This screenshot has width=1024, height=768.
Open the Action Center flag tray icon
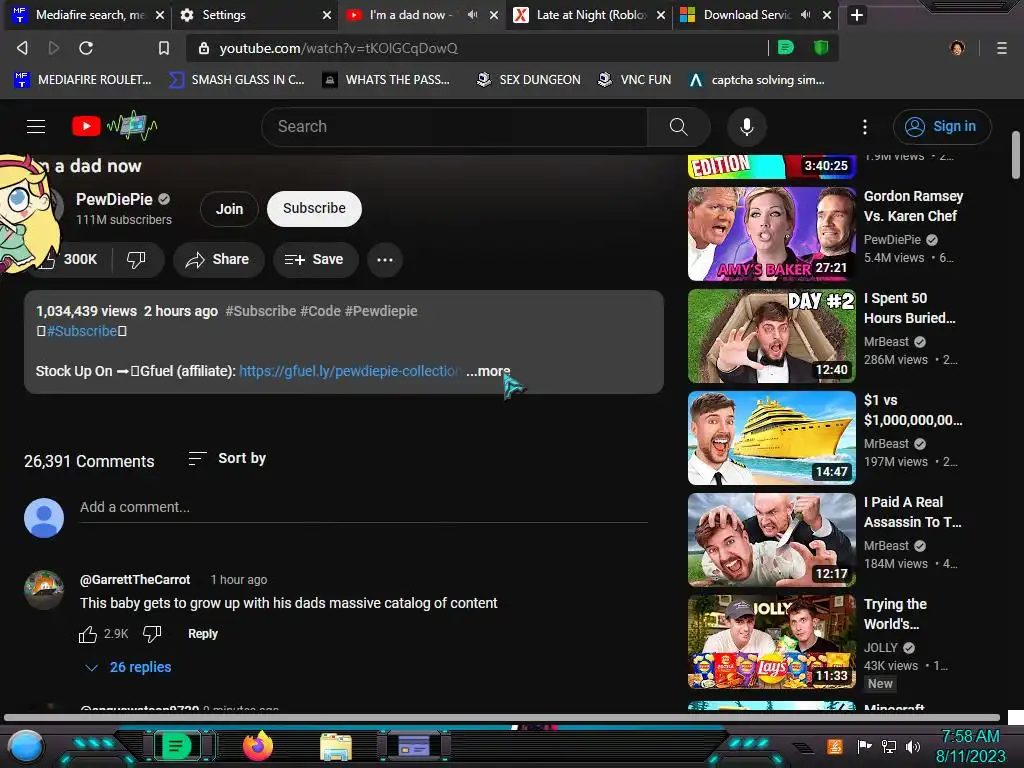865,746
